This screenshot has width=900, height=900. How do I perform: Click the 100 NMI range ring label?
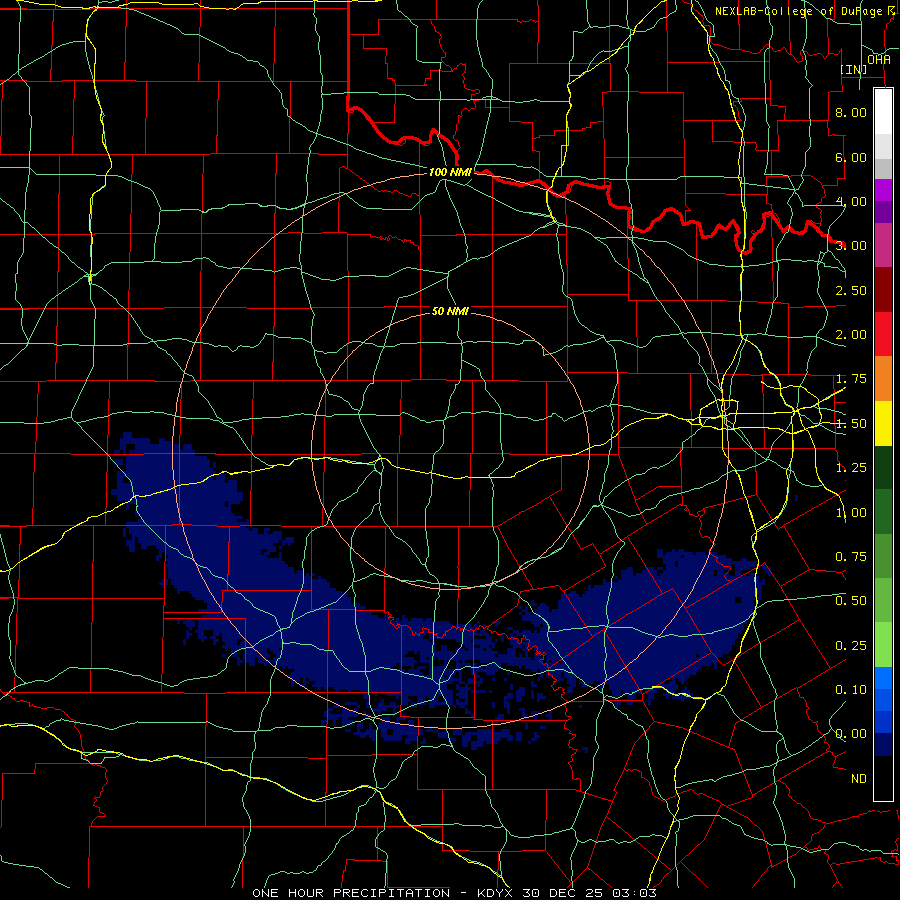pos(450,172)
